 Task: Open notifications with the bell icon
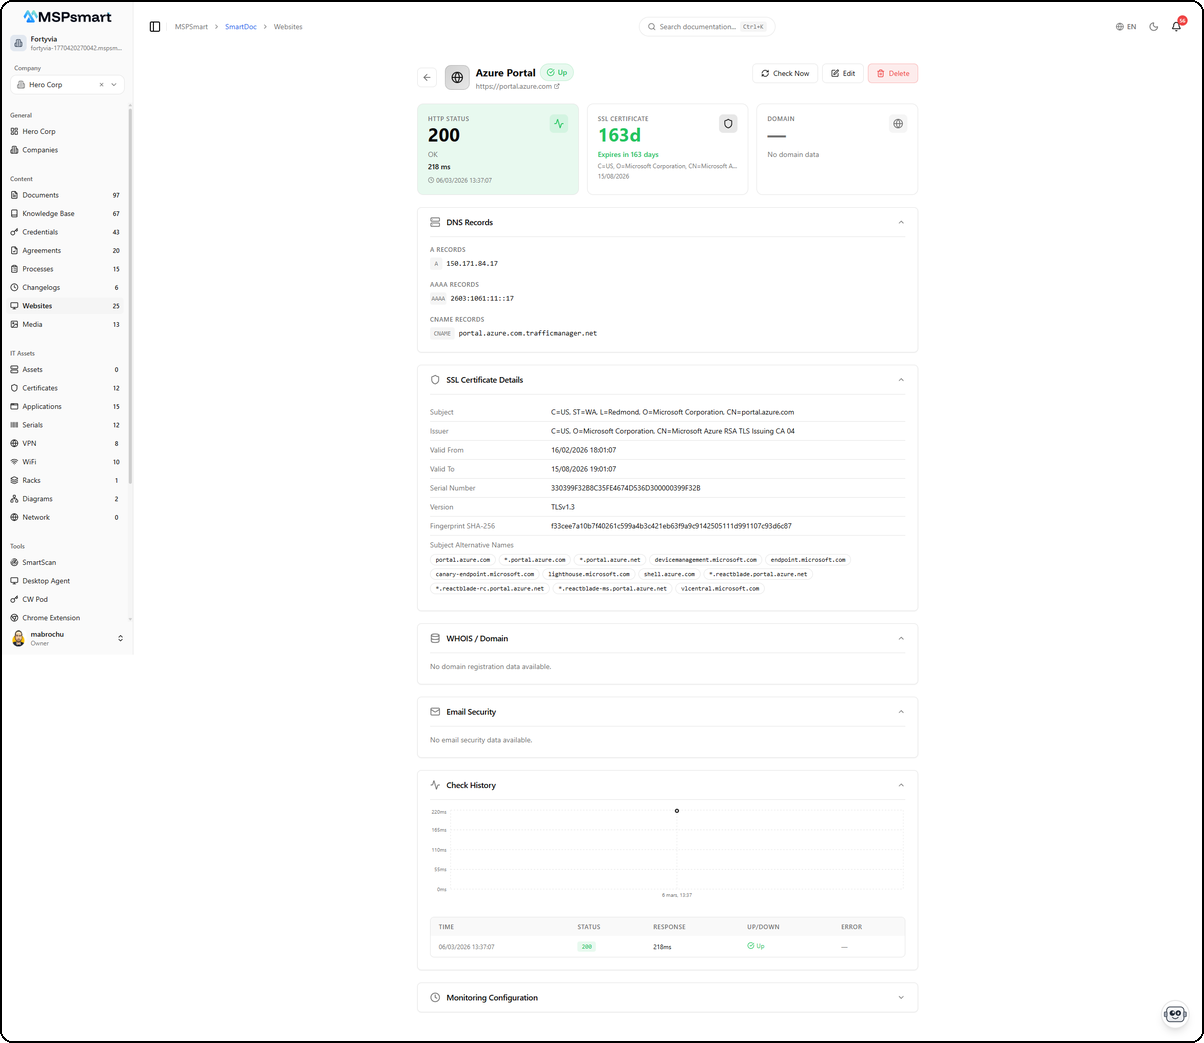point(1175,27)
